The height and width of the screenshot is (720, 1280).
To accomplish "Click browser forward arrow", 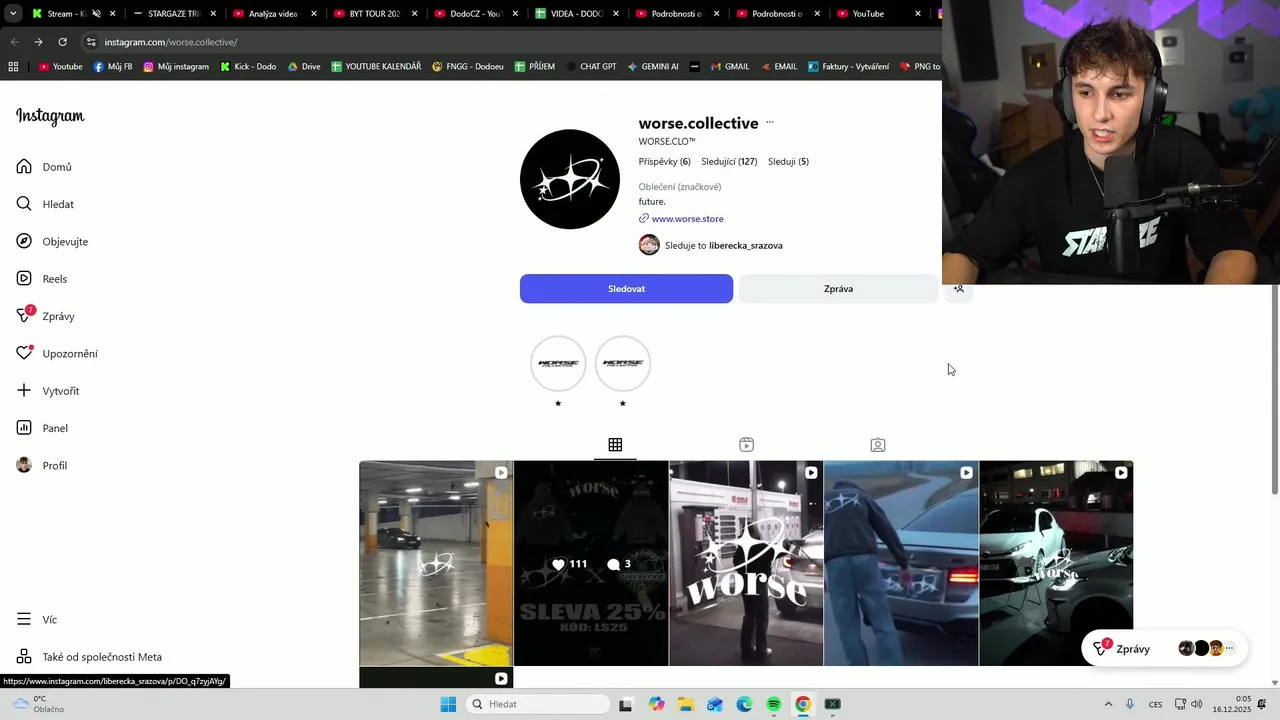I will [x=38, y=42].
